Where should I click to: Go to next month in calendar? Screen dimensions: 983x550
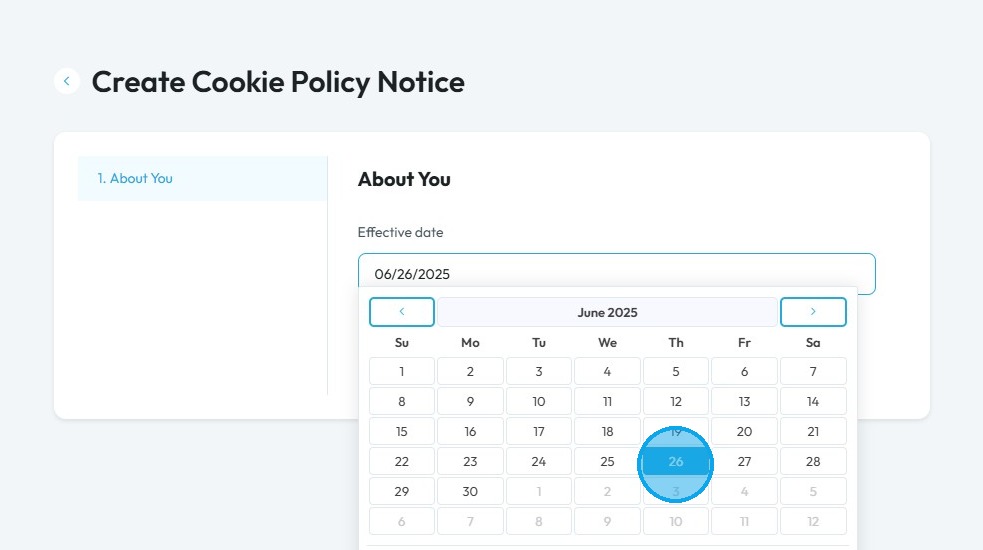(x=813, y=312)
